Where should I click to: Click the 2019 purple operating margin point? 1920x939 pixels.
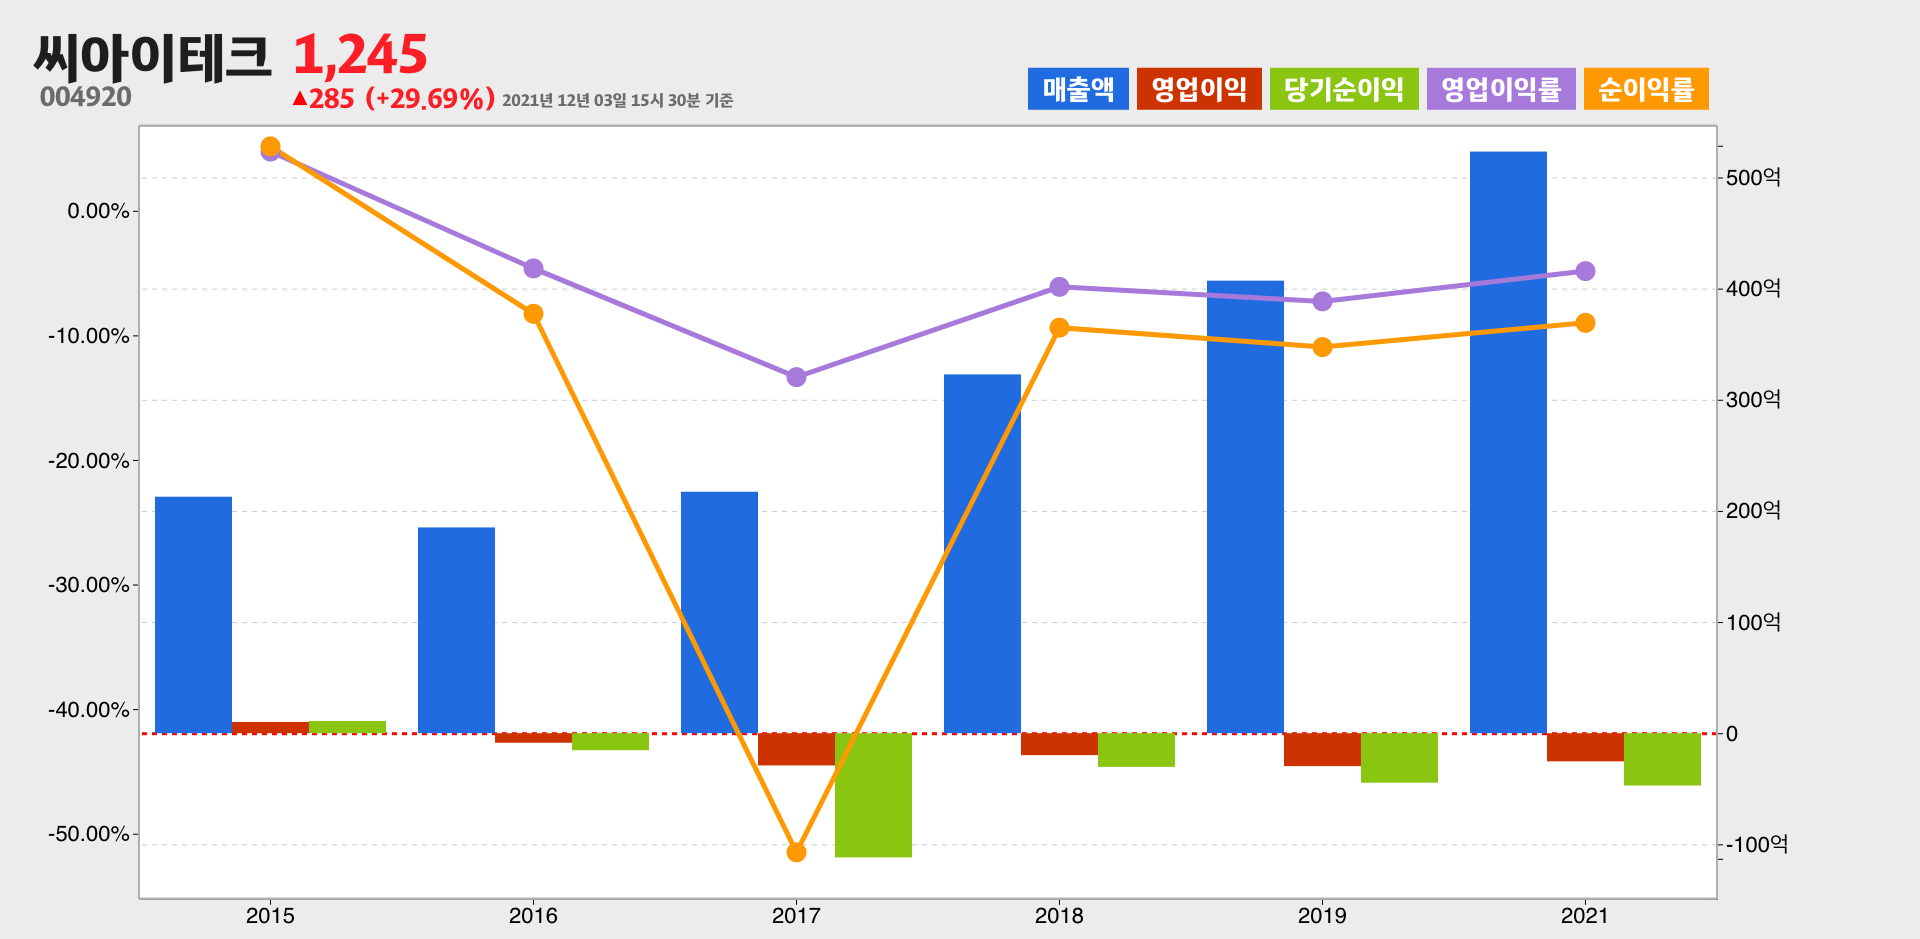pyautogui.click(x=1322, y=301)
